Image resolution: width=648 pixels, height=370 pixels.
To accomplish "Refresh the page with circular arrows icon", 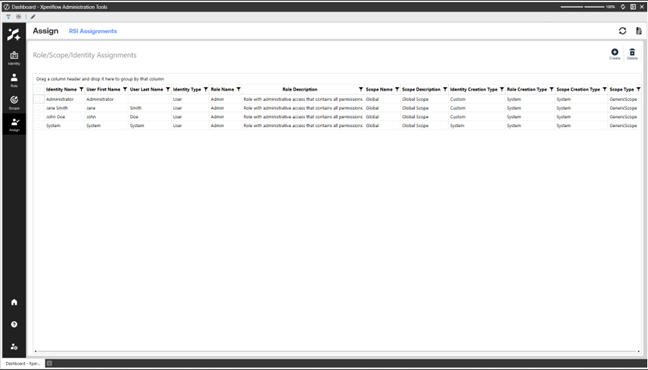I will coord(622,31).
